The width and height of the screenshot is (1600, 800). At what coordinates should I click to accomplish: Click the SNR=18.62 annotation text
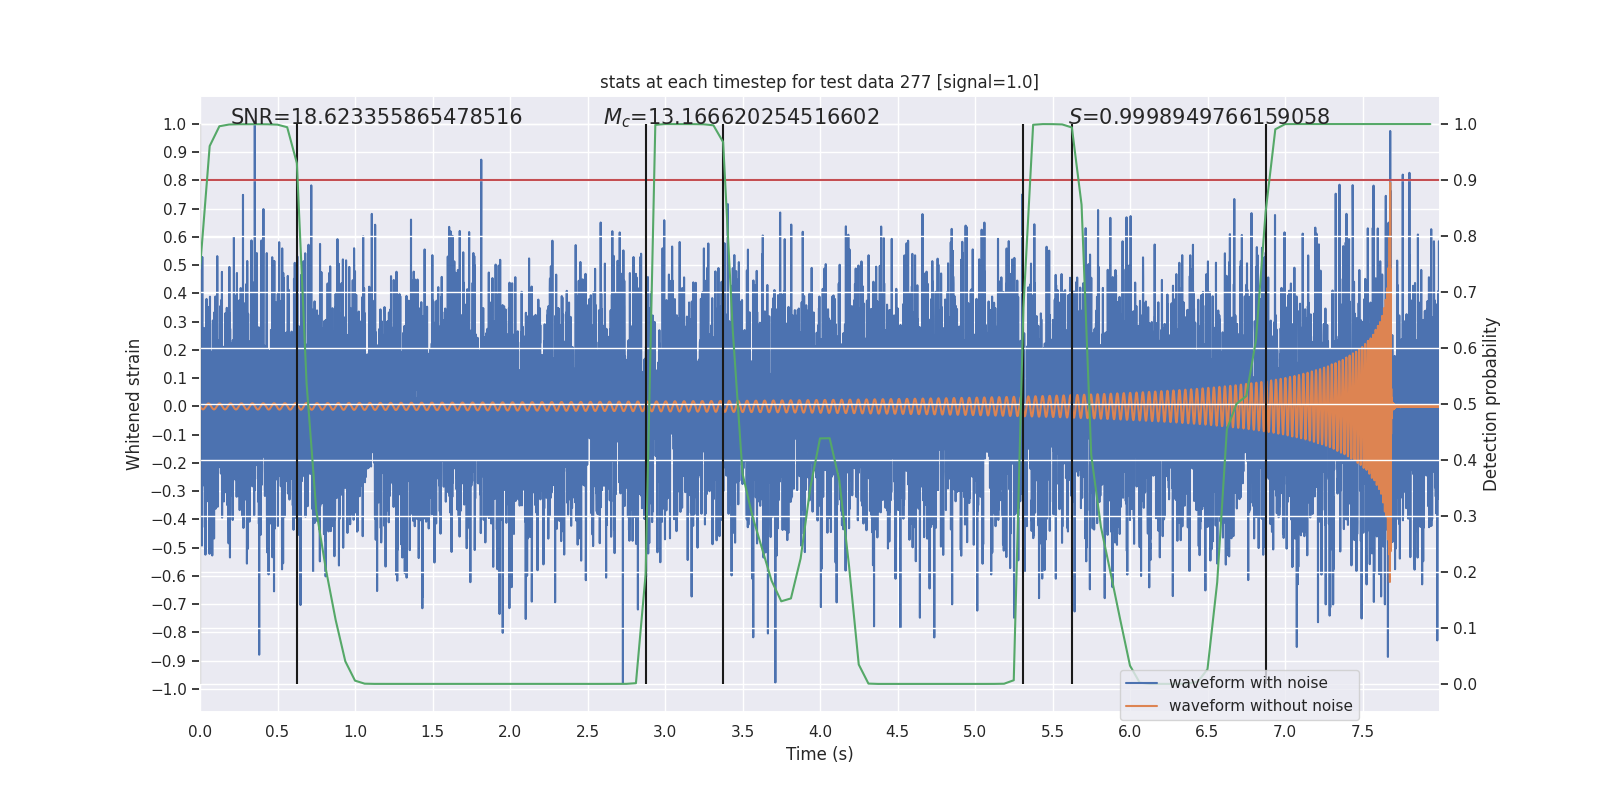(376, 117)
